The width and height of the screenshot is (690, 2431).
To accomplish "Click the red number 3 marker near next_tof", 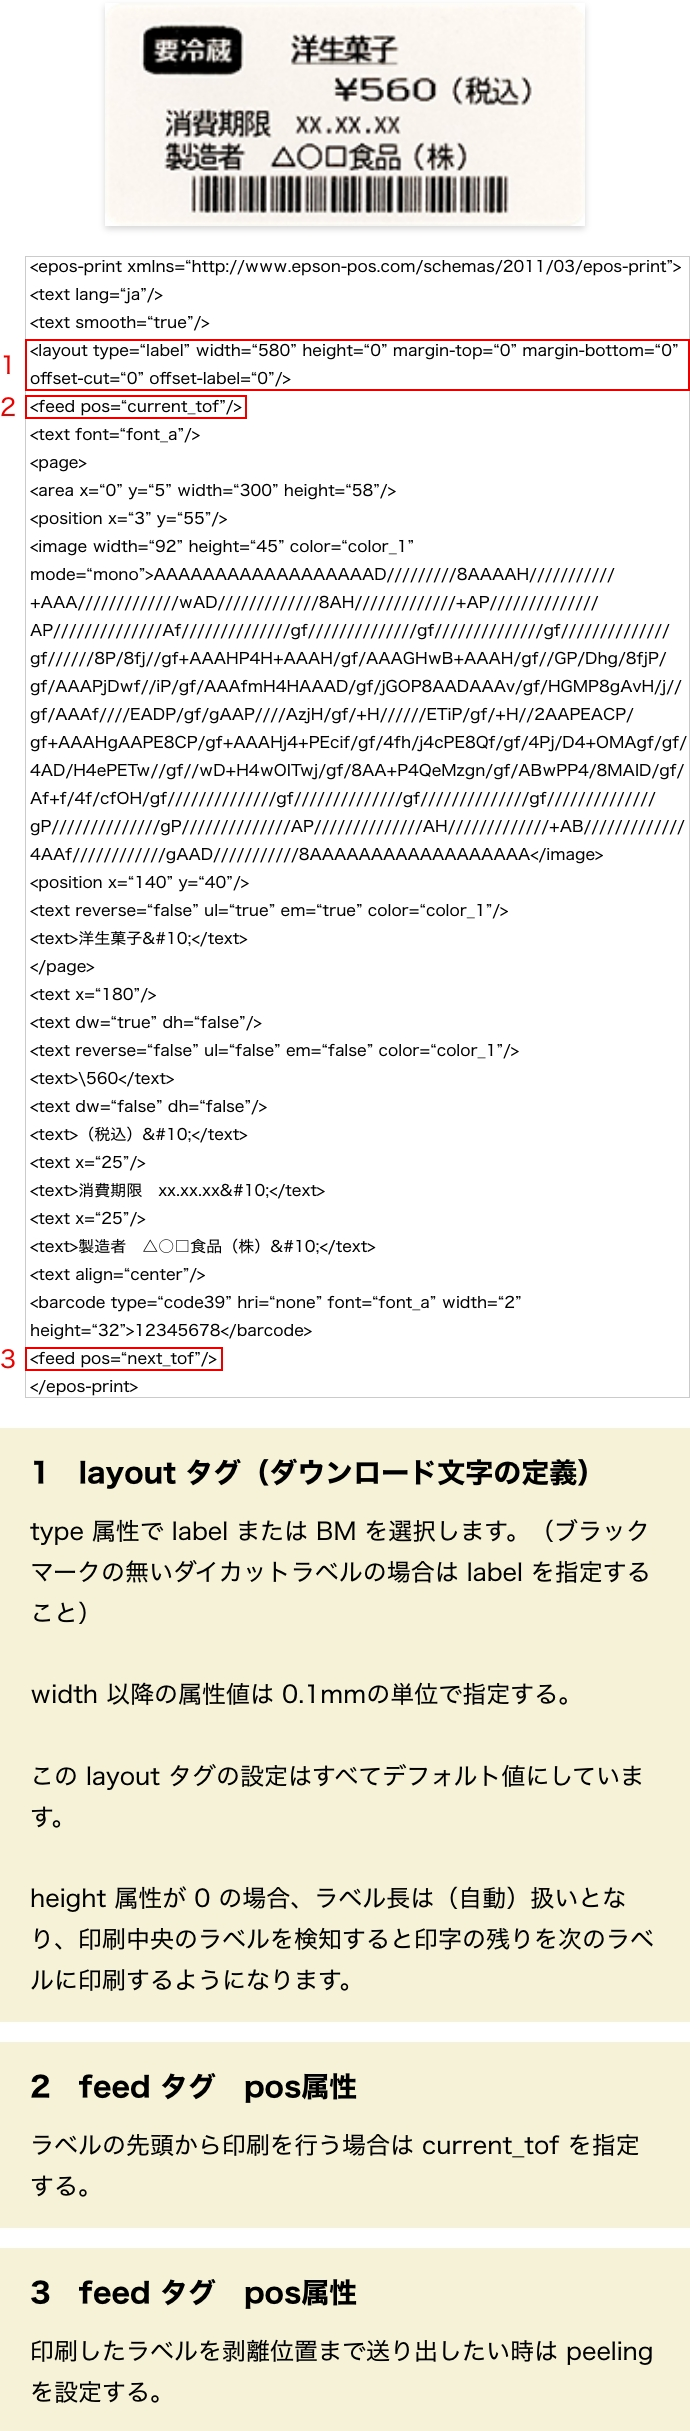I will pos(9,1359).
